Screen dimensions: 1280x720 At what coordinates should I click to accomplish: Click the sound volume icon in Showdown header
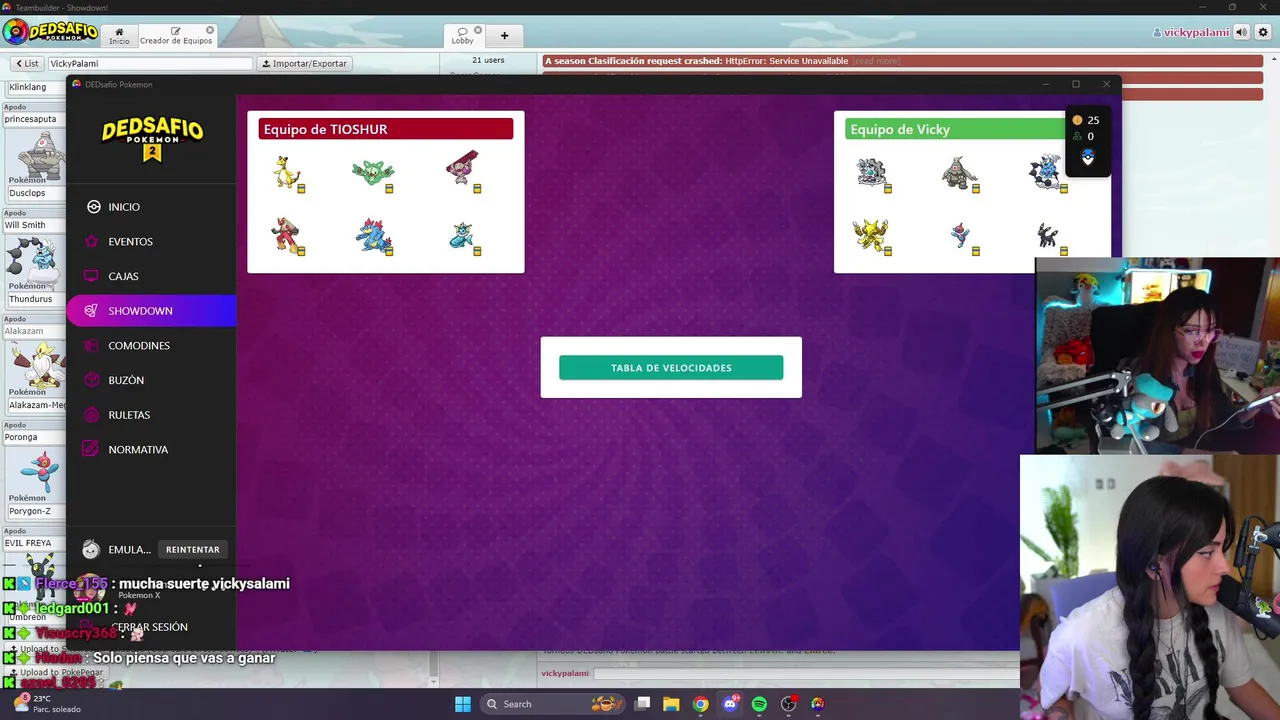coord(1241,32)
